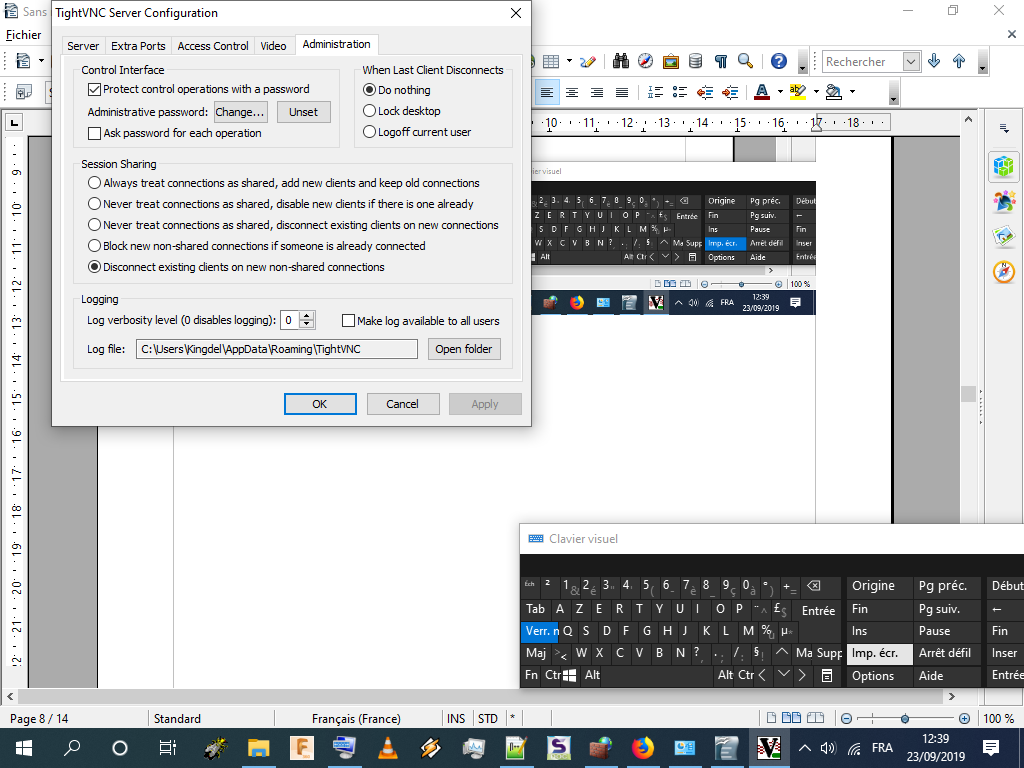Open the Insert Table dropdown arrow
Image resolution: width=1024 pixels, height=768 pixels.
(569, 61)
